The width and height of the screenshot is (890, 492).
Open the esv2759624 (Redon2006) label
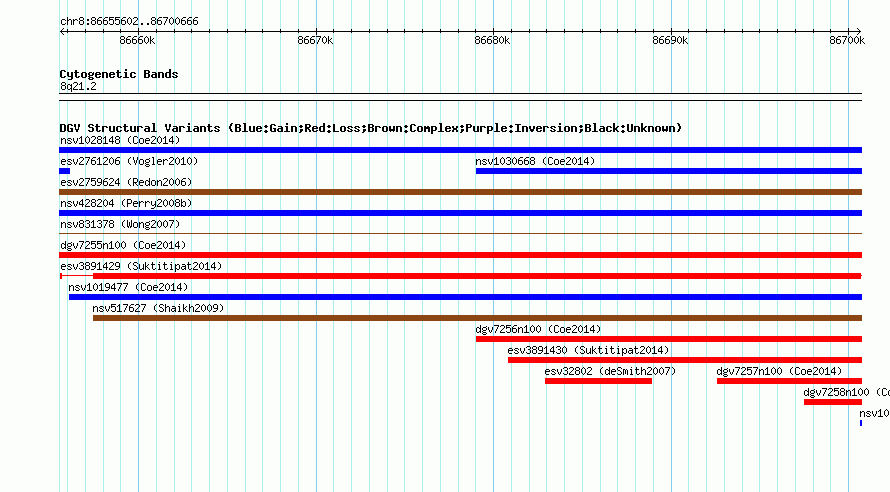pyautogui.click(x=126, y=182)
